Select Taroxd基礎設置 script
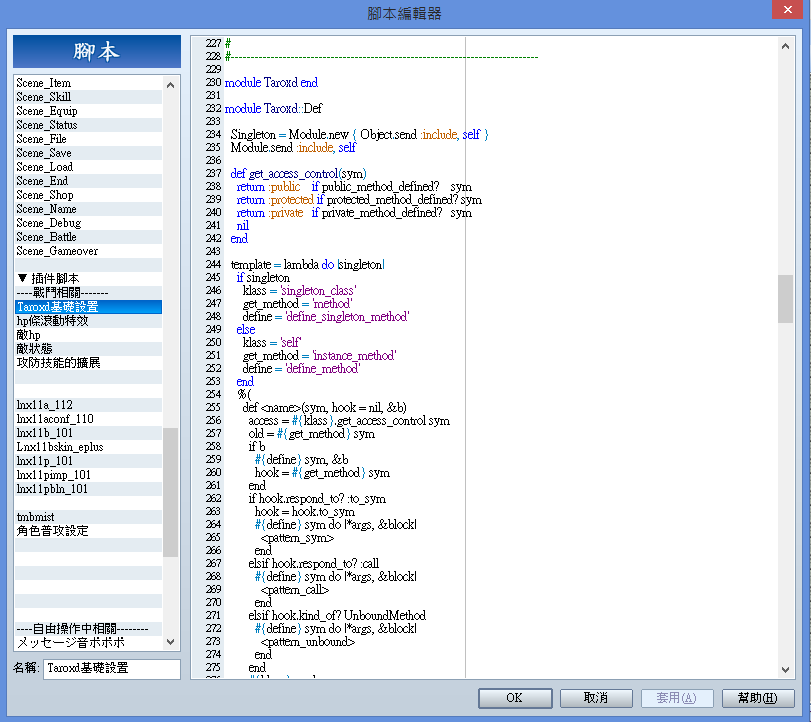This screenshot has width=811, height=722. [88, 307]
